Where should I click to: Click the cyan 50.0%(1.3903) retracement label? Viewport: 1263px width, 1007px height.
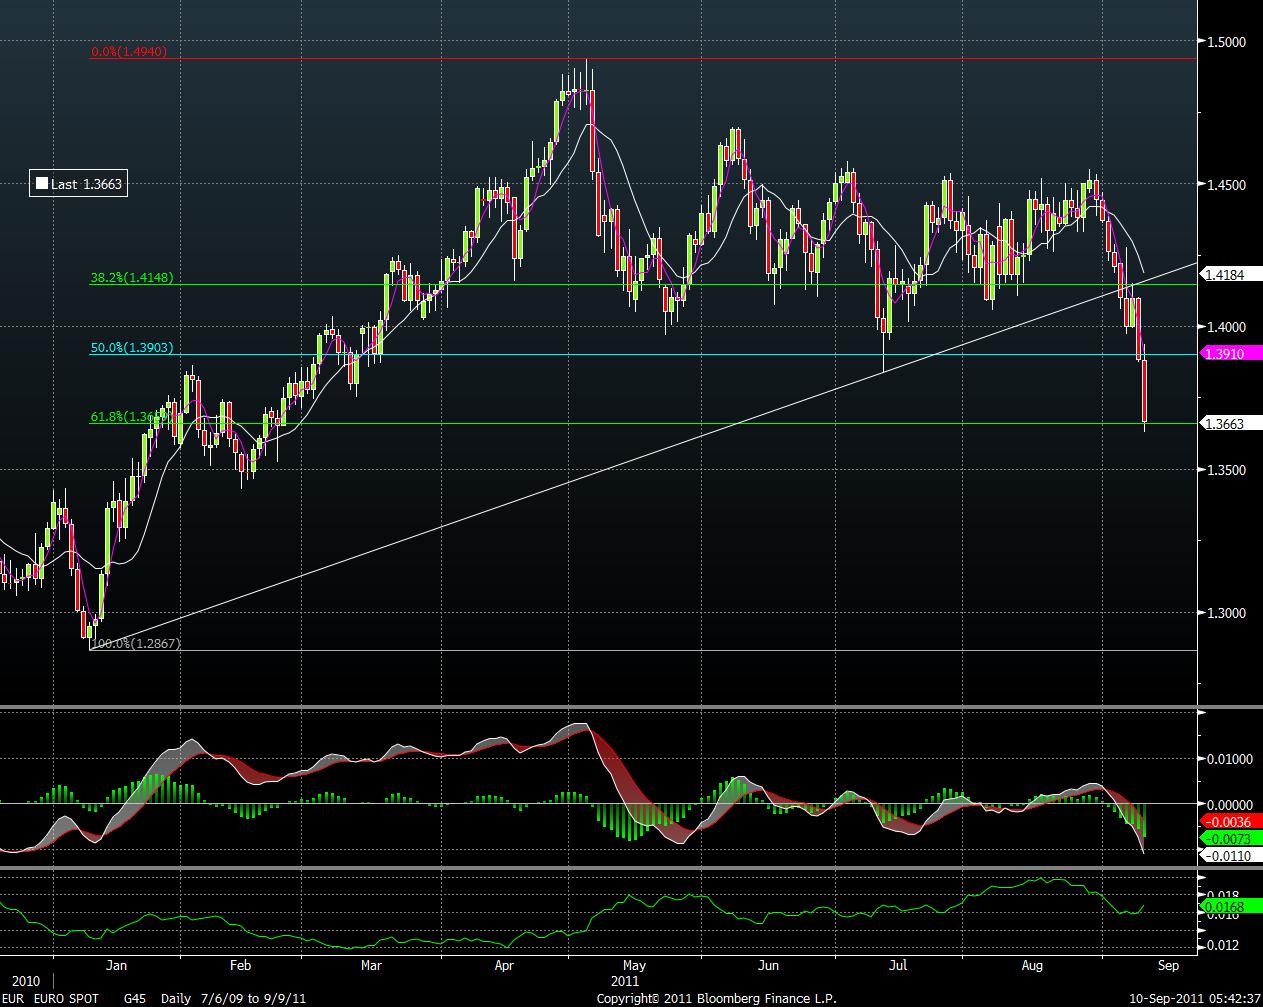(x=132, y=347)
